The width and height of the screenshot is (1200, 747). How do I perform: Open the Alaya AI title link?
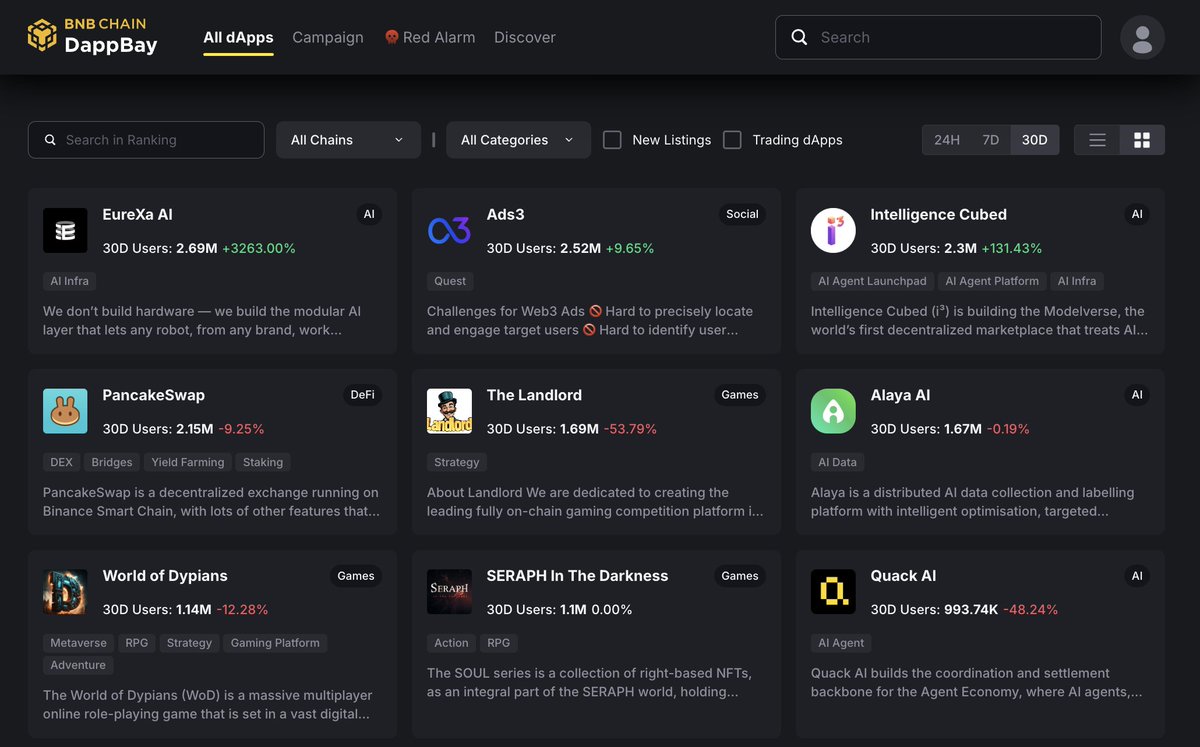coord(901,395)
